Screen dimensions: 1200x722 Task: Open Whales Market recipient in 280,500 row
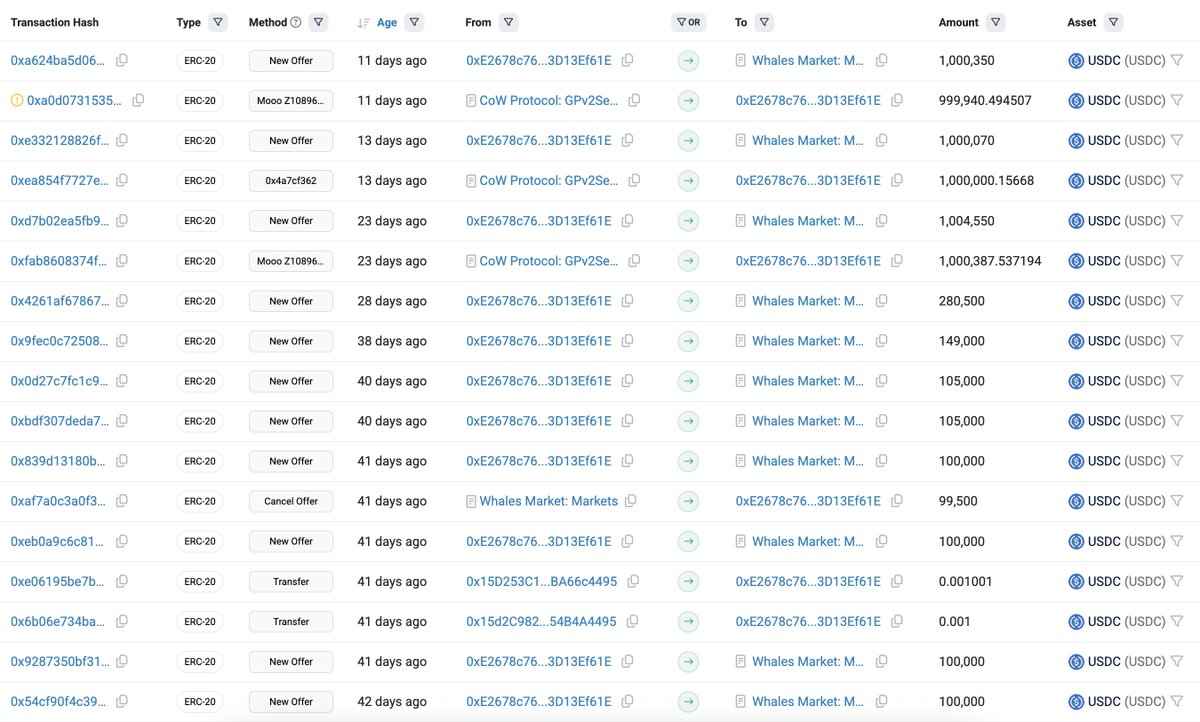[x=808, y=301]
